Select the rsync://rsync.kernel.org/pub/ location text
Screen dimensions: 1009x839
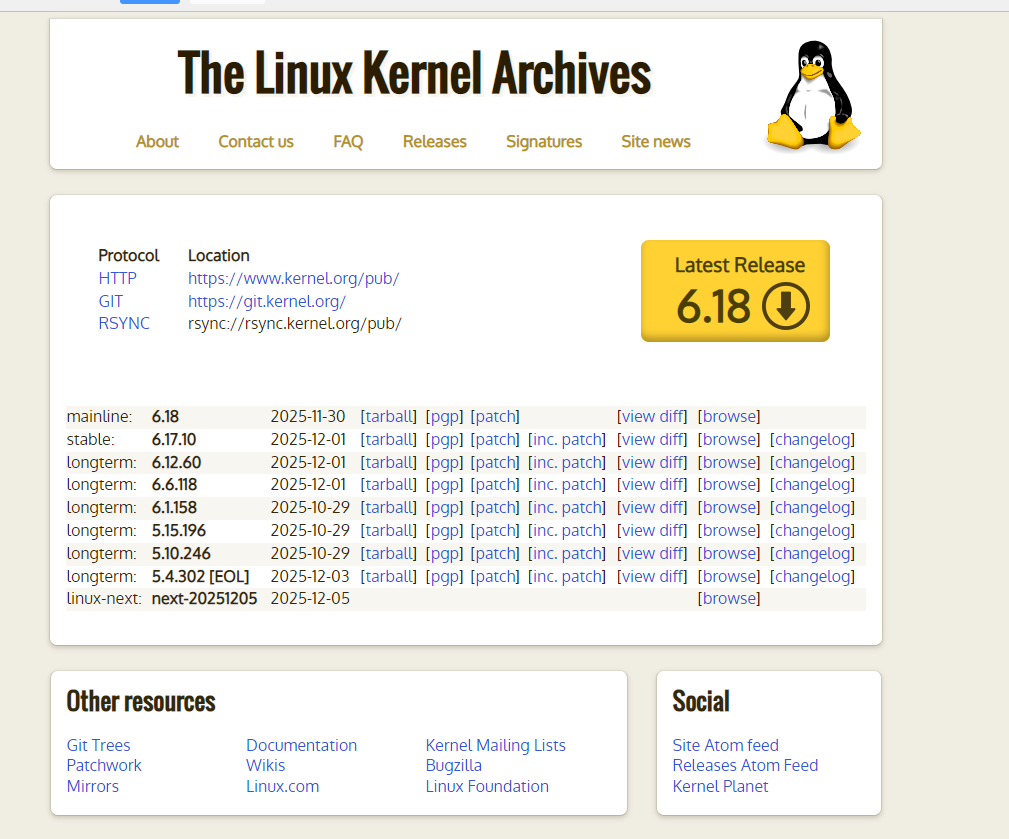click(295, 323)
